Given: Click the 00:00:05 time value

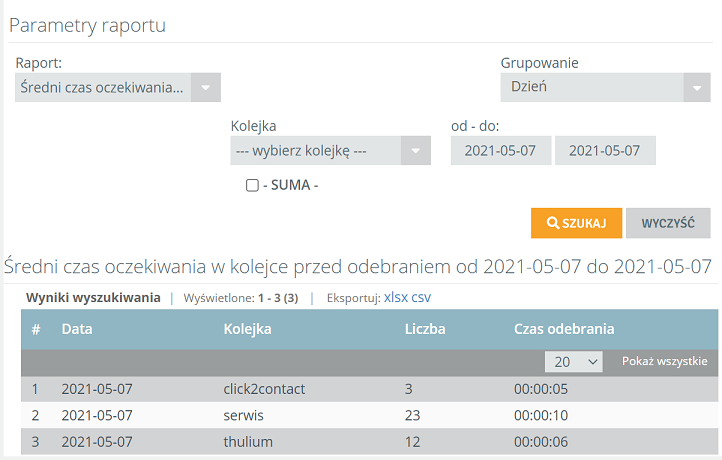Looking at the screenshot, I should tap(541, 389).
